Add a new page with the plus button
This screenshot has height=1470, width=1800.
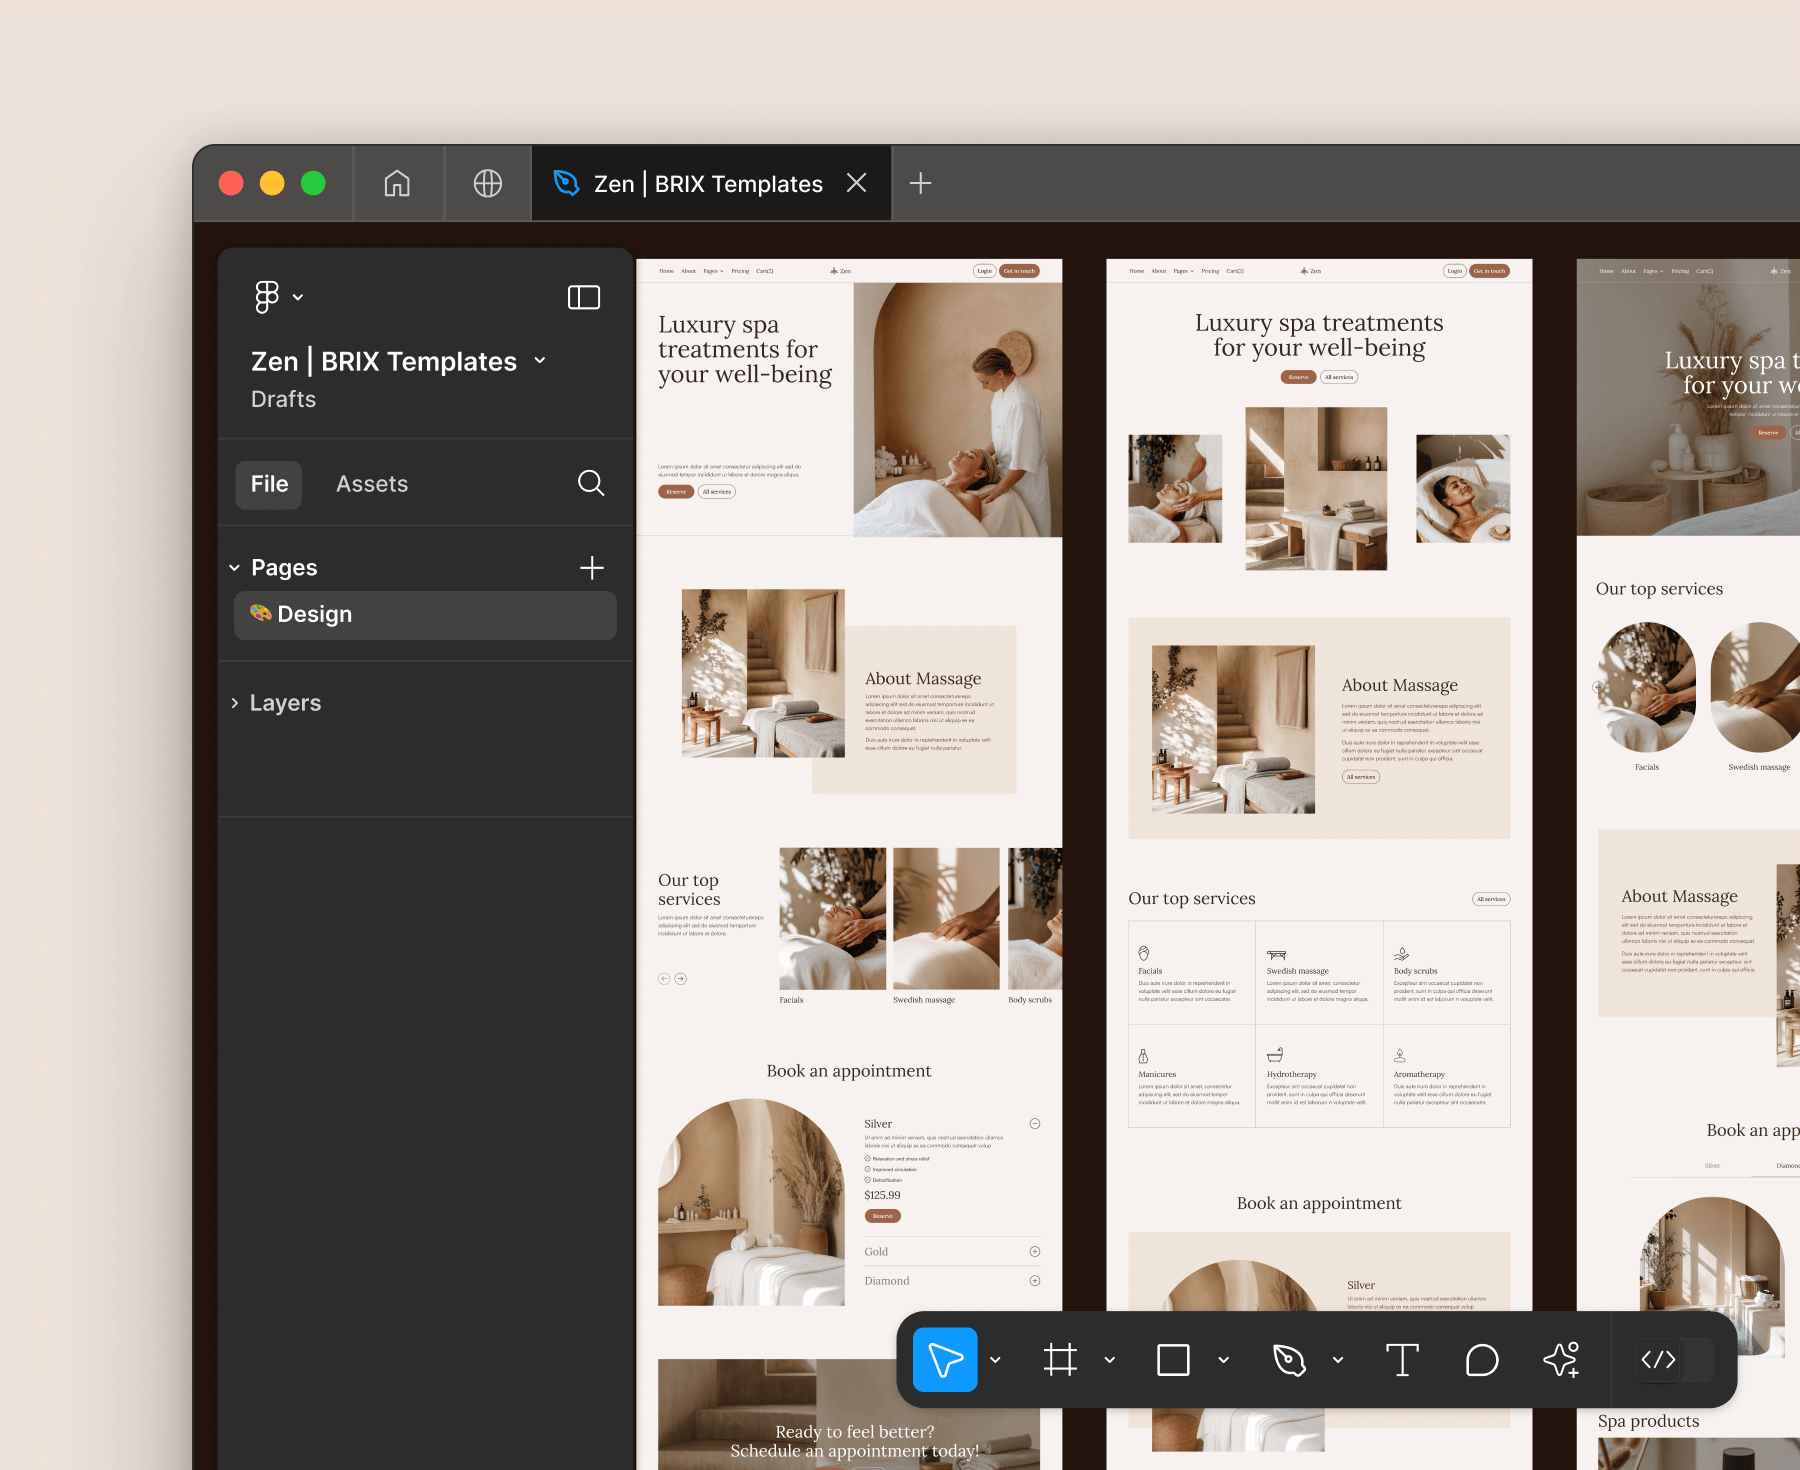pos(592,567)
